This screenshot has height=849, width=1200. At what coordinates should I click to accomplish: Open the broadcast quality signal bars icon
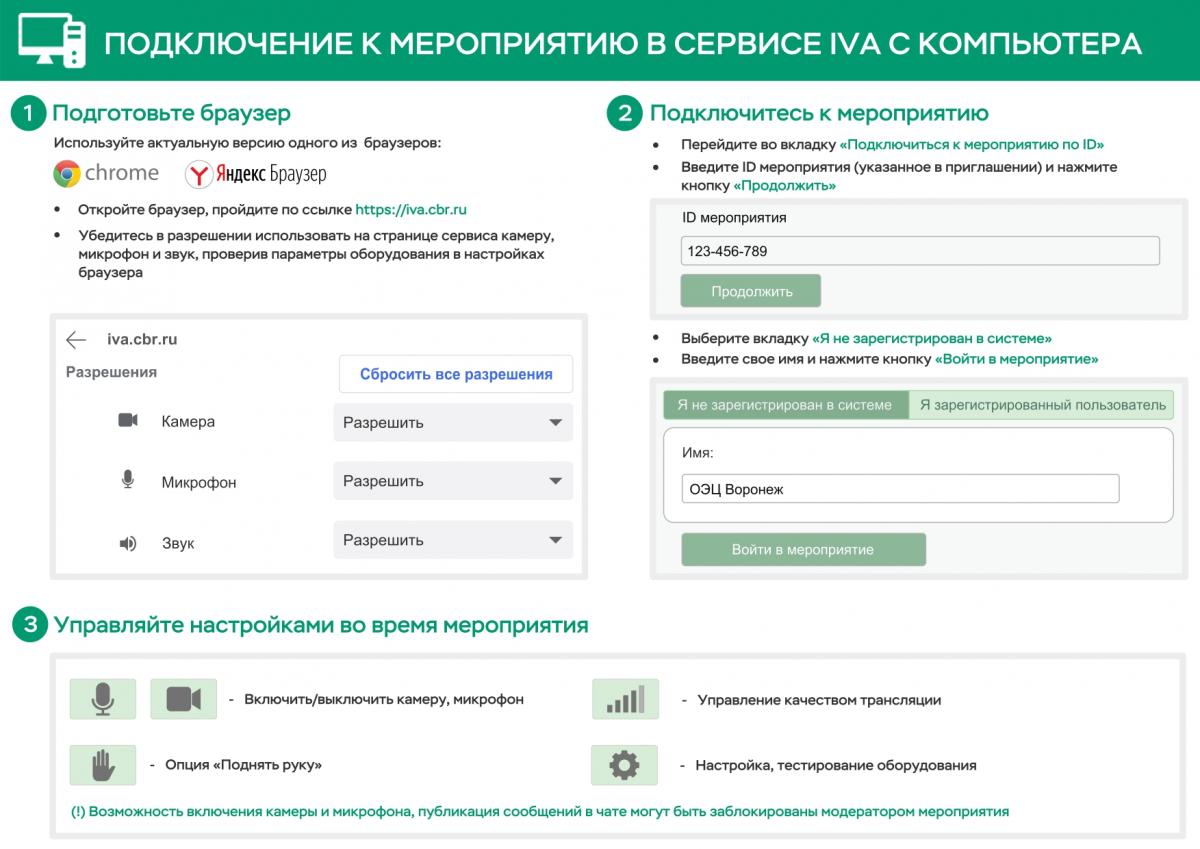click(625, 699)
